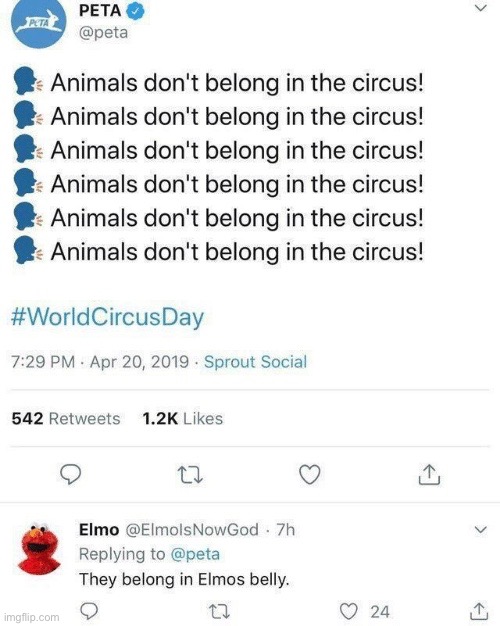Viewport: 500px width, 626px height.
Task: Retweet Elmo's reply
Action: (220, 611)
